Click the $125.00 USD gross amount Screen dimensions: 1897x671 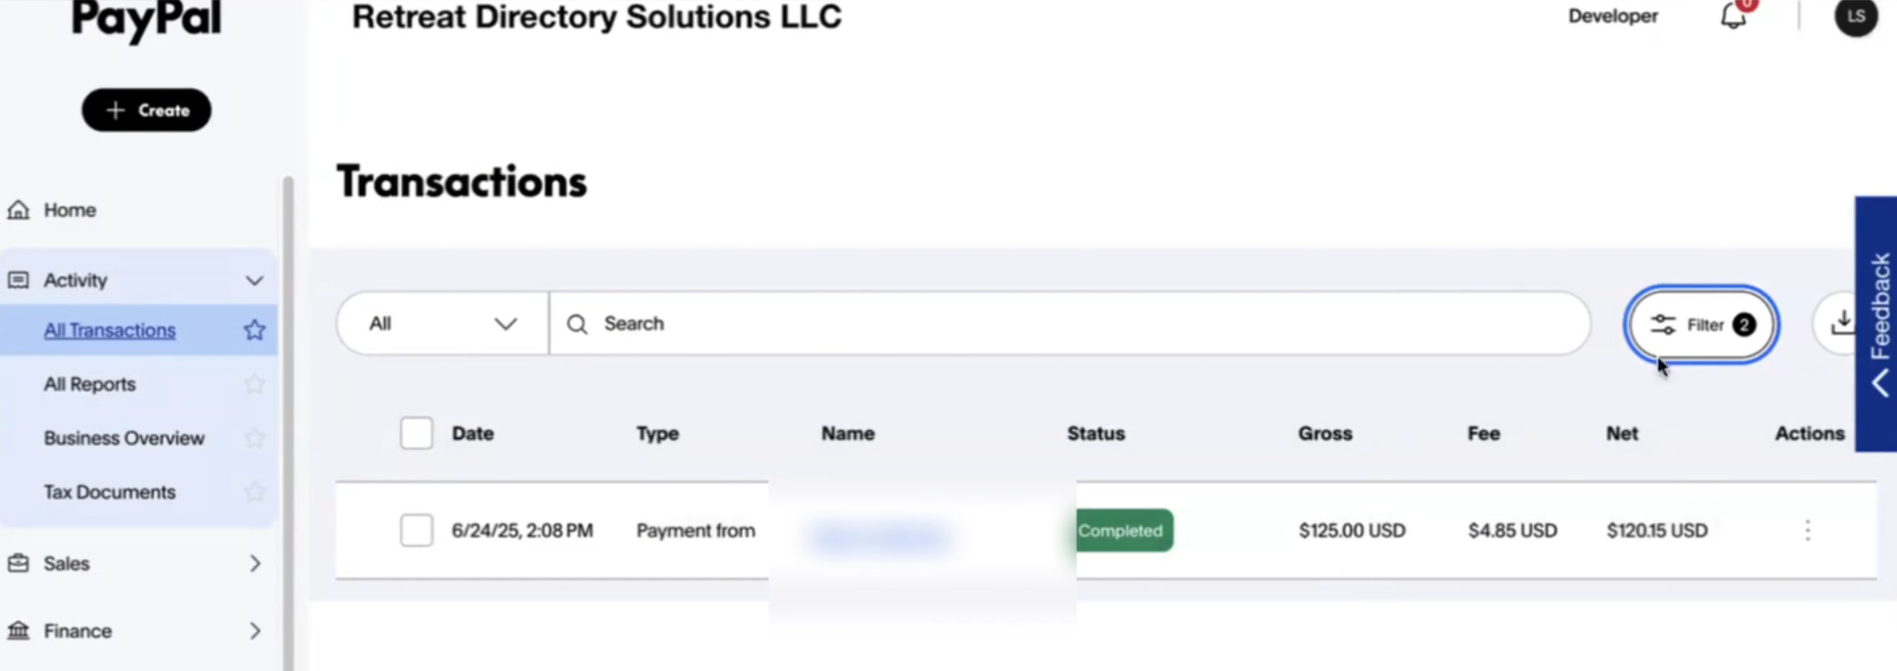[x=1351, y=530]
